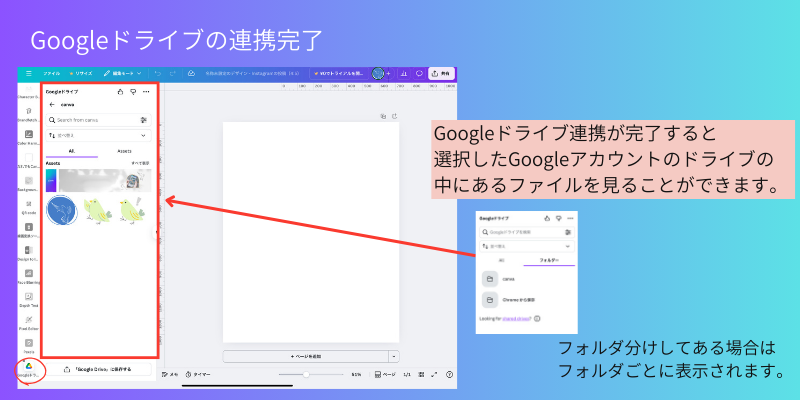Screen dimensions: 800x400
Task: Go back using the arrow next to canva
Action: (52, 105)
